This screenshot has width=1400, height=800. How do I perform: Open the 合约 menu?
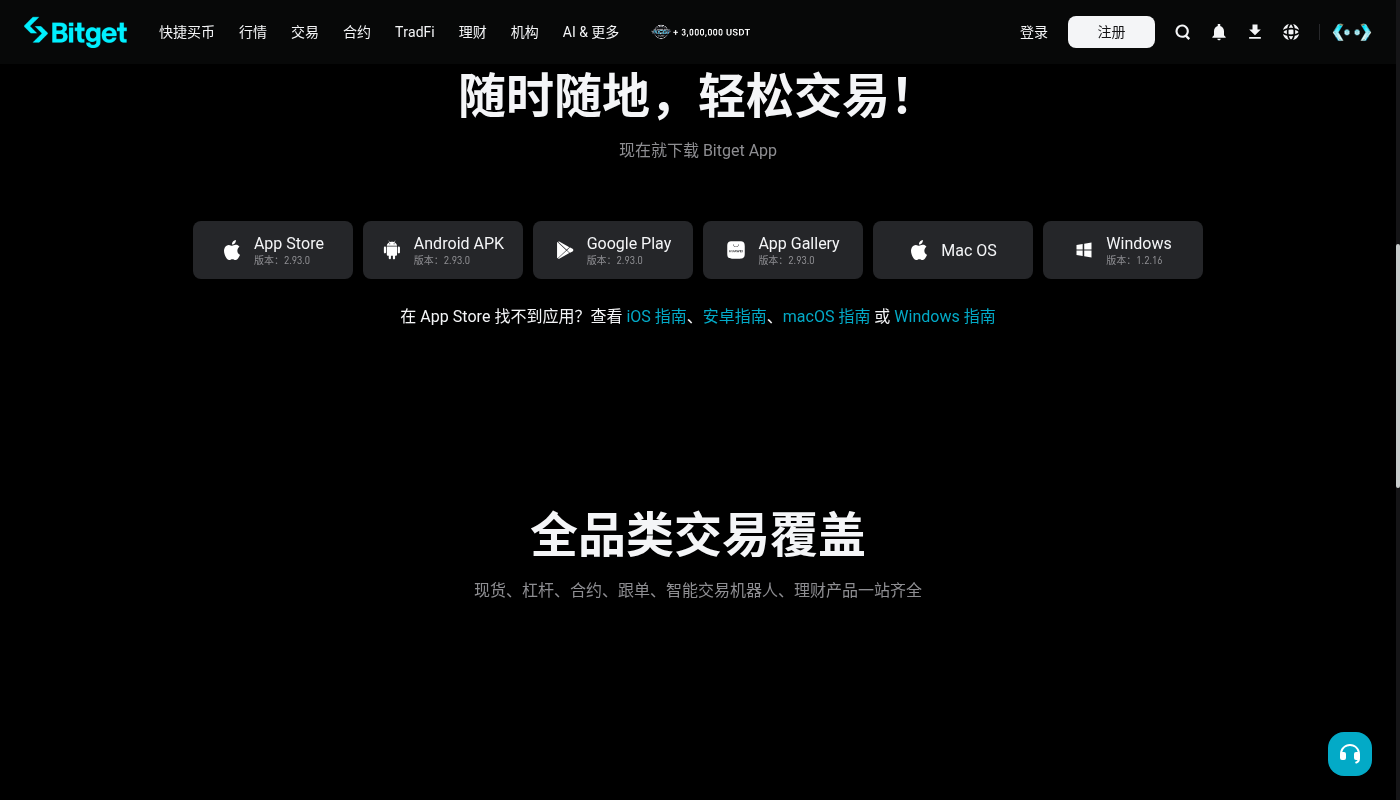[x=357, y=32]
